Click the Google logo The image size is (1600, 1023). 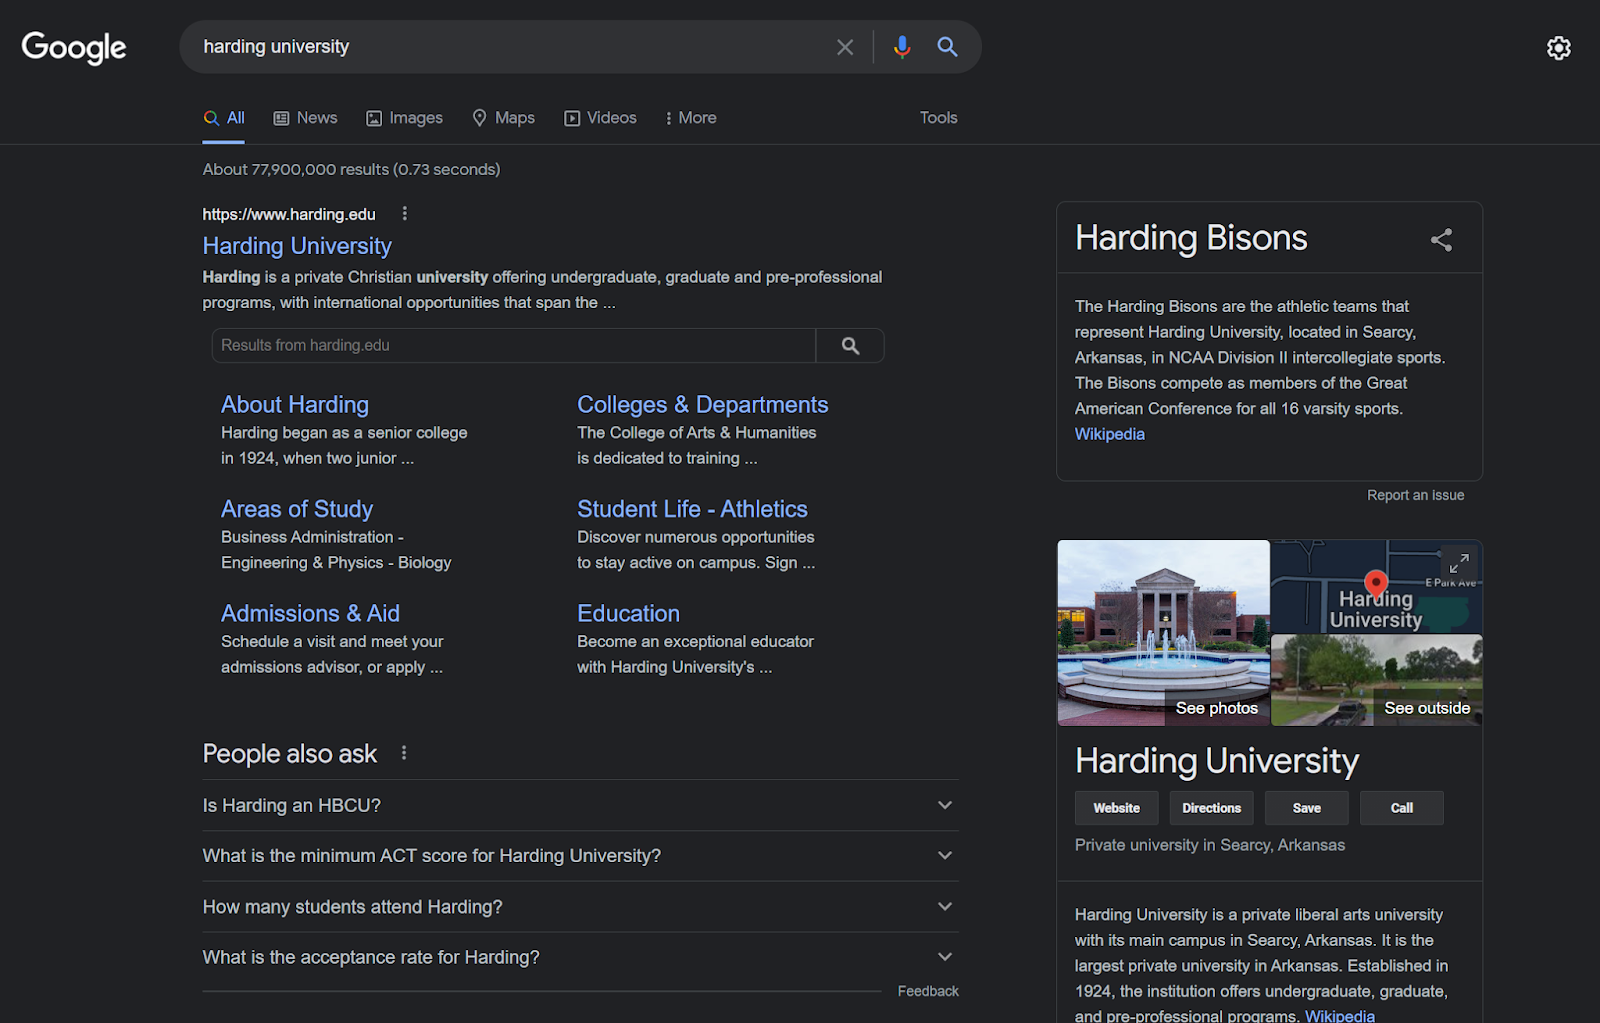[x=74, y=47]
